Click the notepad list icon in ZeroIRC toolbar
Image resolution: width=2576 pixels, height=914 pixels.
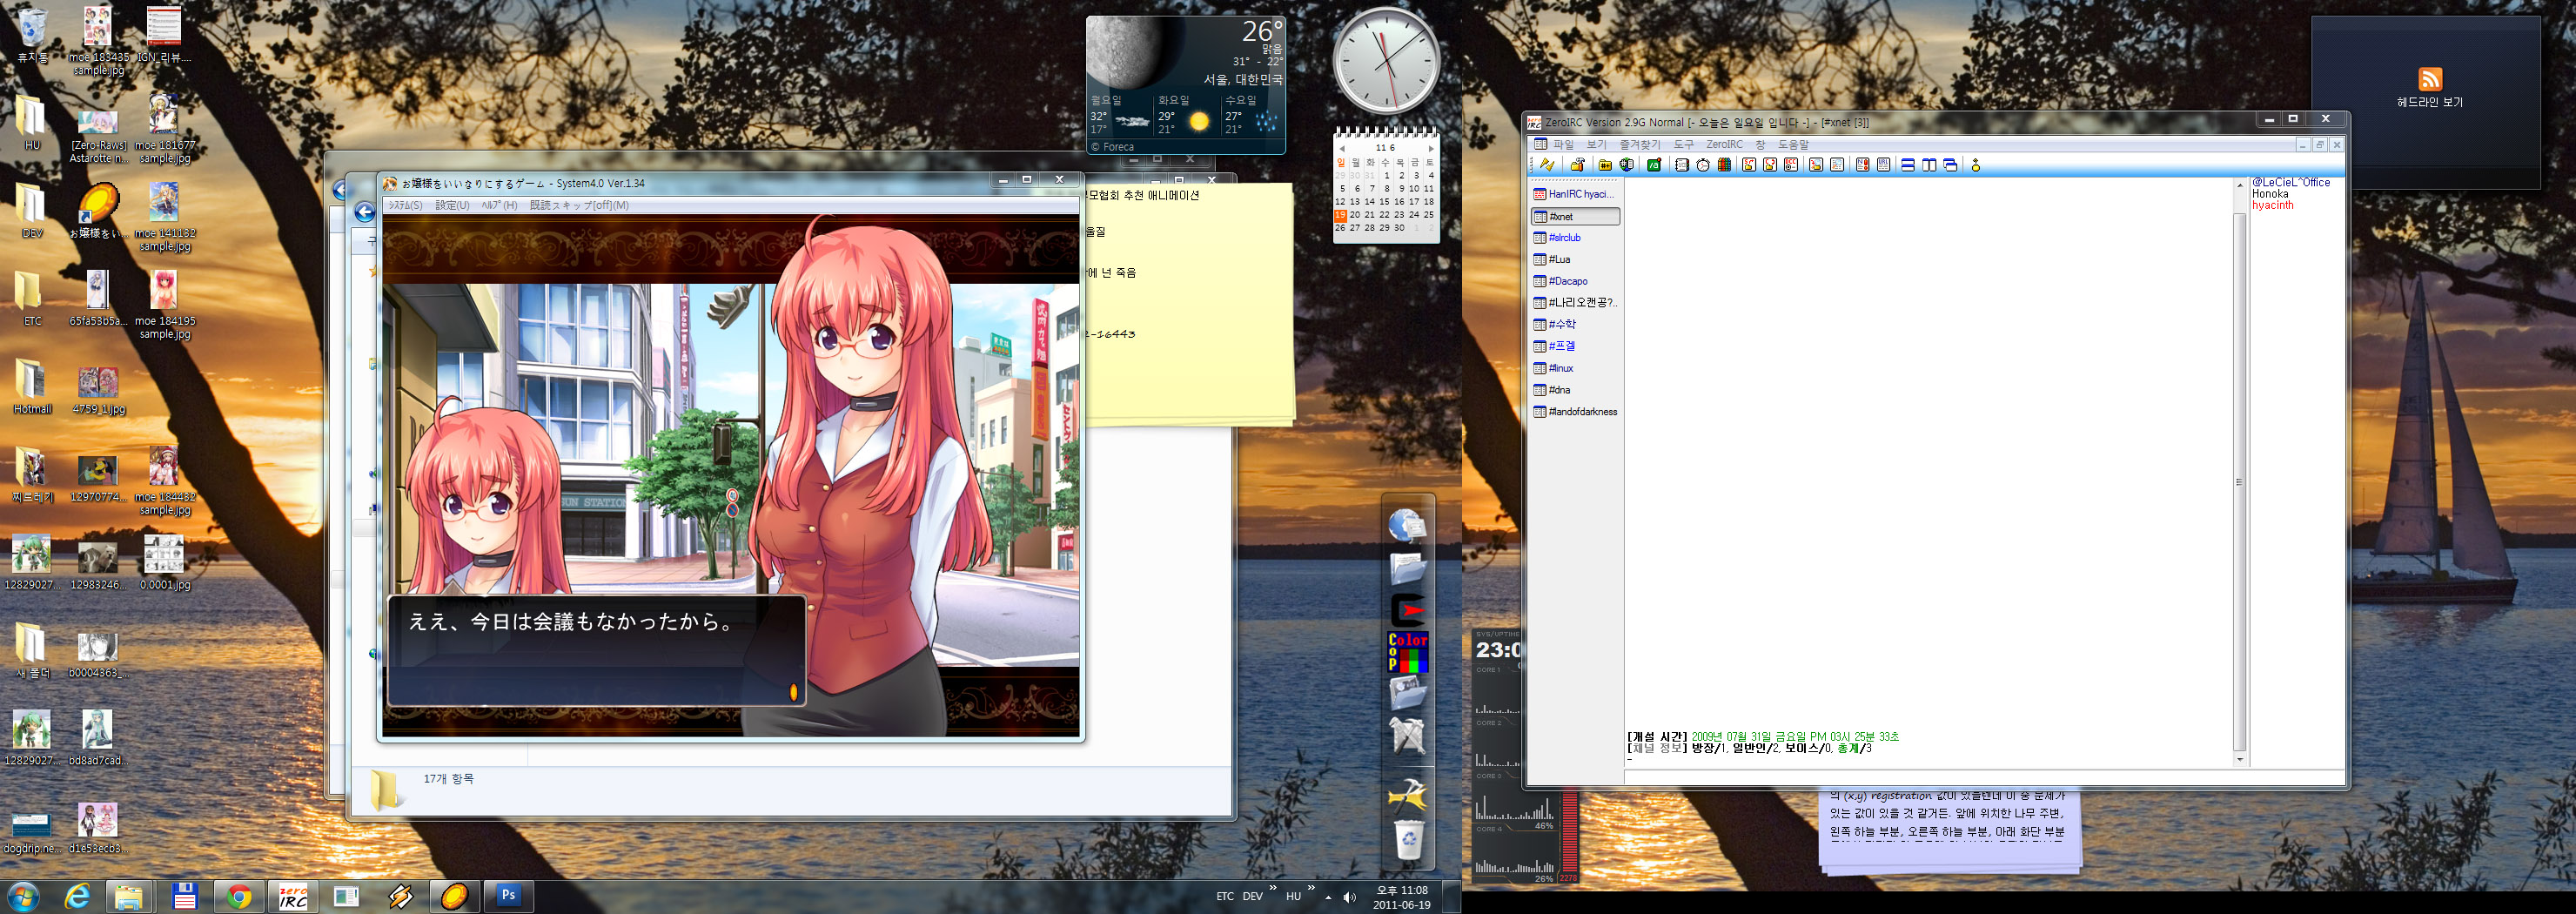pyautogui.click(x=1682, y=165)
